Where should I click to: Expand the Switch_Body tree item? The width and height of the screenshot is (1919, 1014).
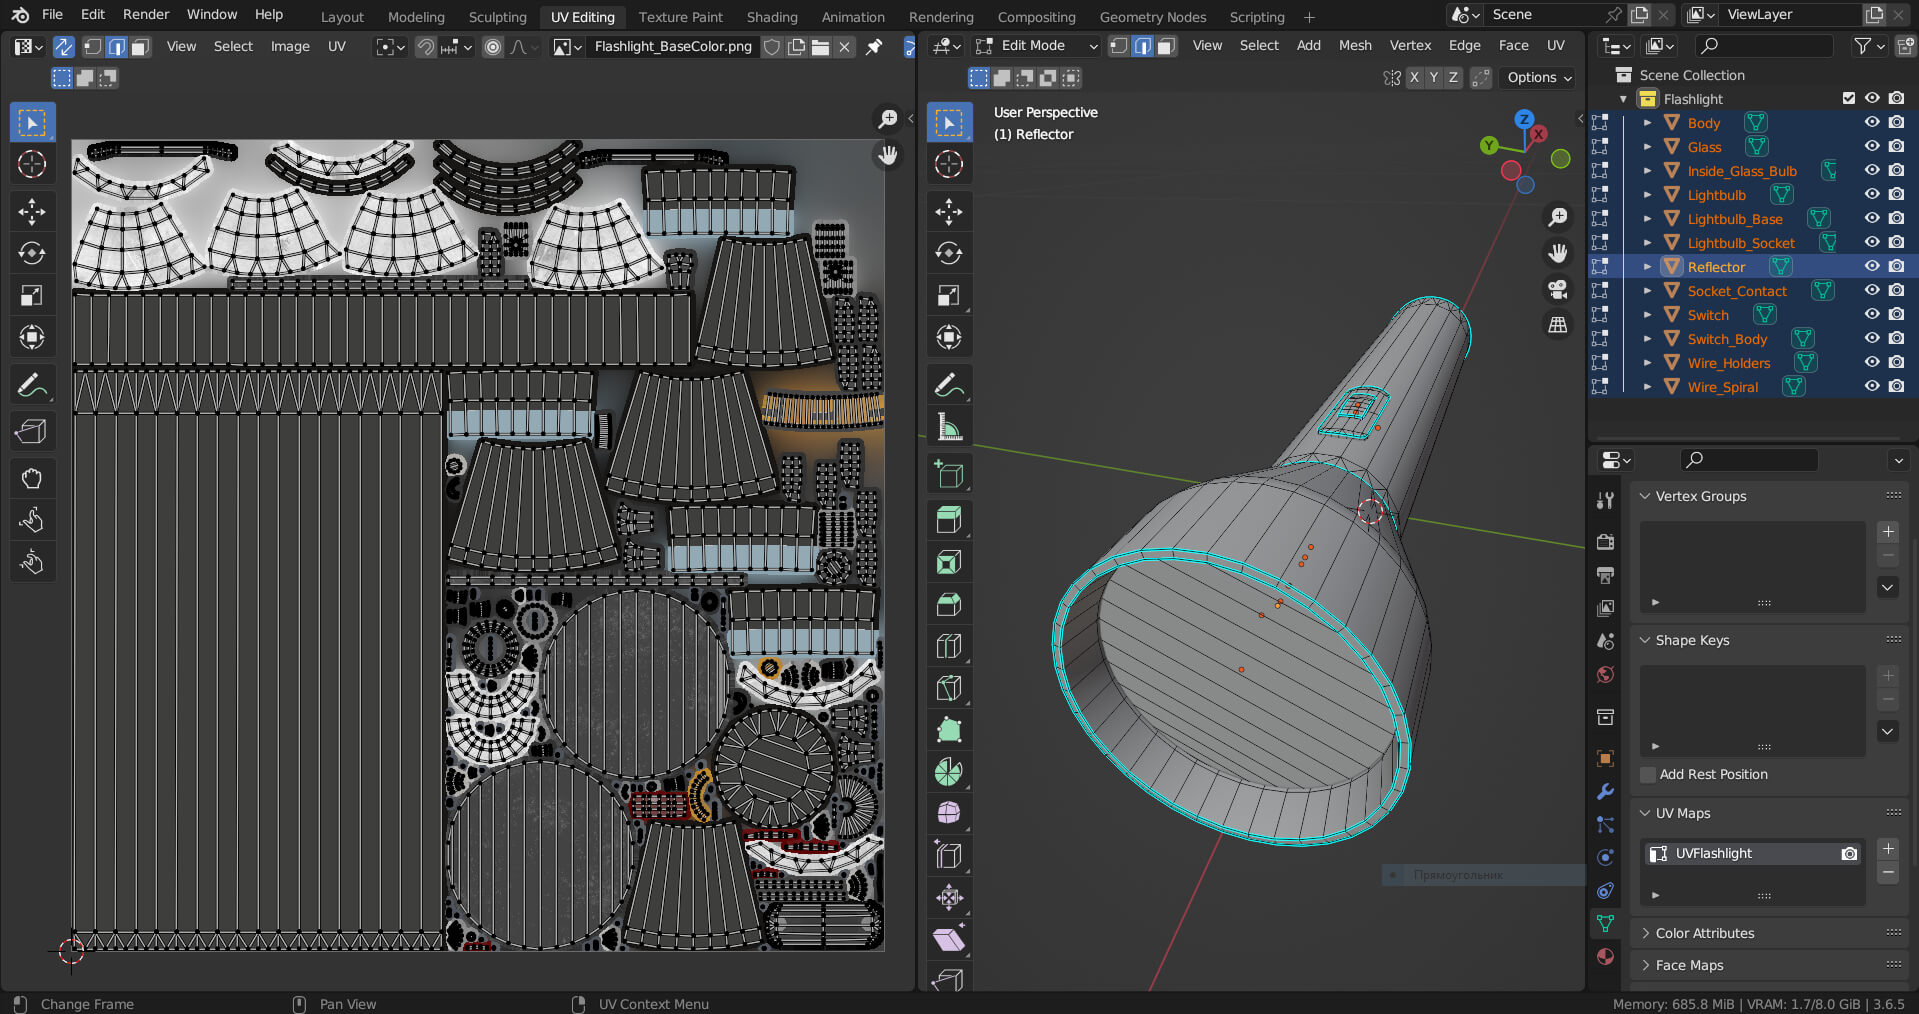pyautogui.click(x=1647, y=339)
